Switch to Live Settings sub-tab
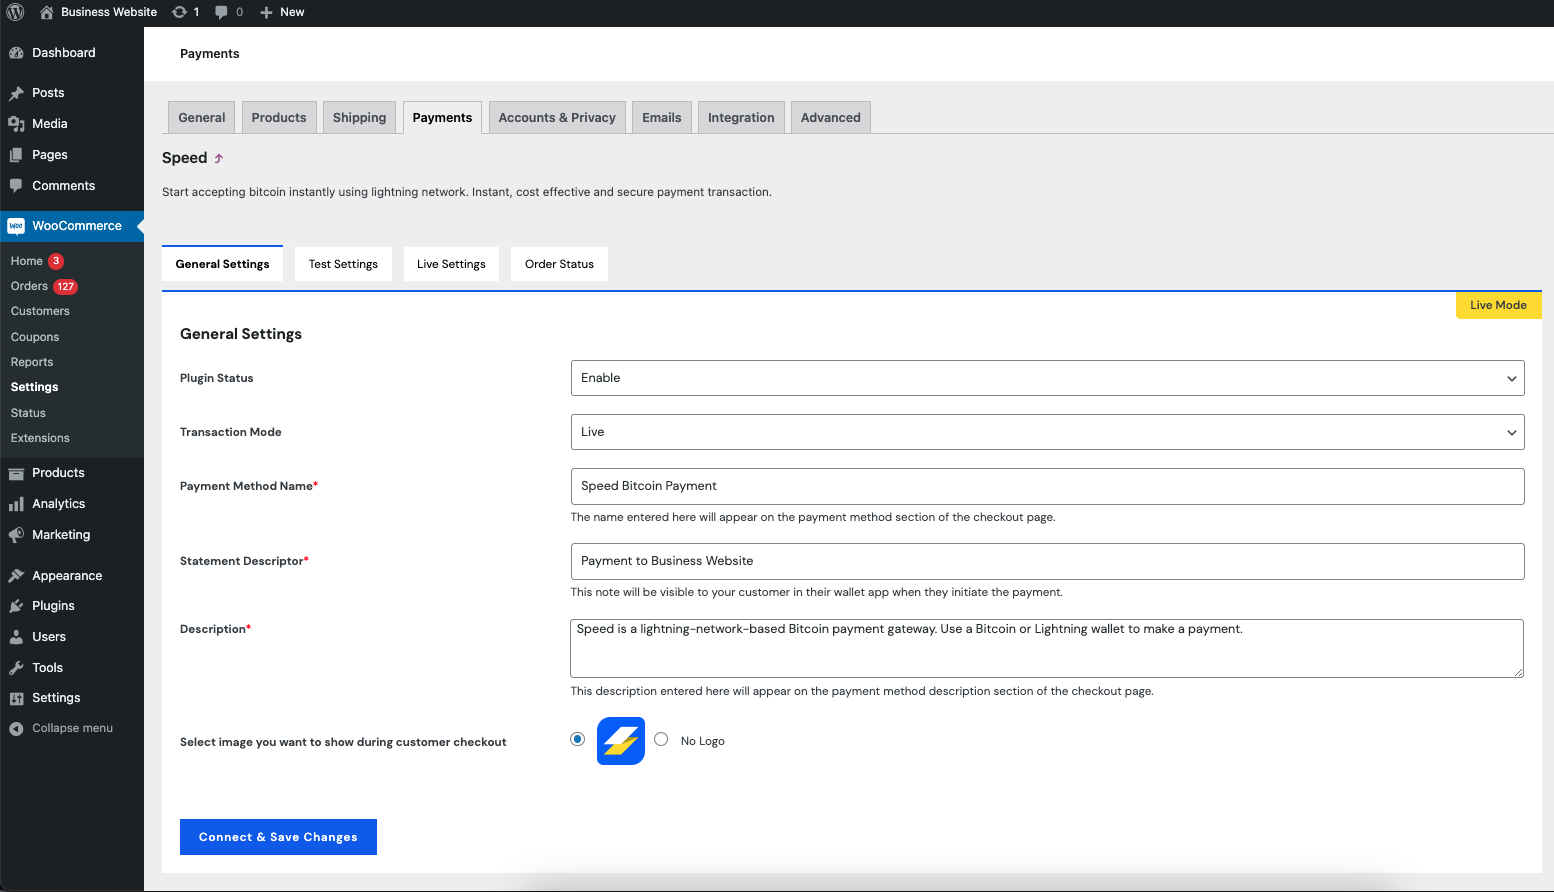The width and height of the screenshot is (1554, 892). click(451, 264)
